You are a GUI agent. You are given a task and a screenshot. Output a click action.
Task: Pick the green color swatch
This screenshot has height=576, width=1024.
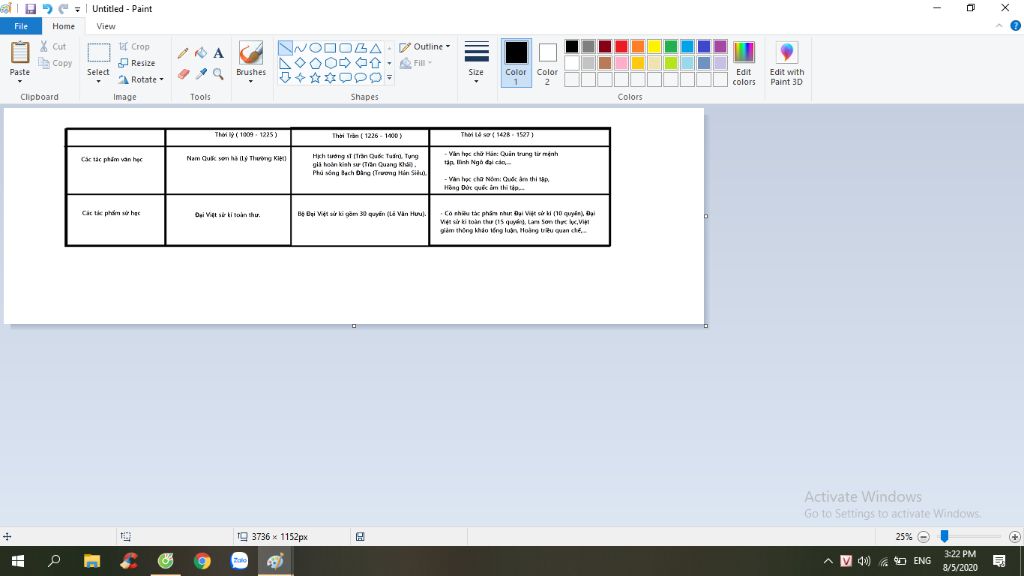(671, 46)
